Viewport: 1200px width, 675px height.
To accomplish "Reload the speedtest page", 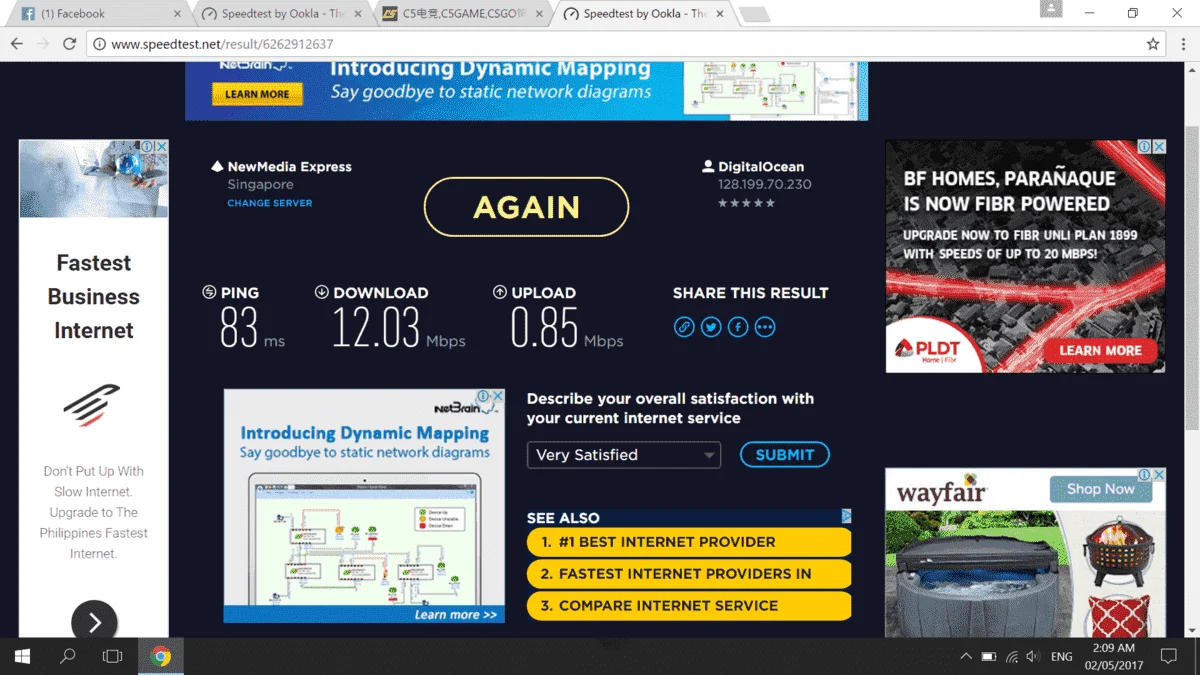I will click(69, 44).
